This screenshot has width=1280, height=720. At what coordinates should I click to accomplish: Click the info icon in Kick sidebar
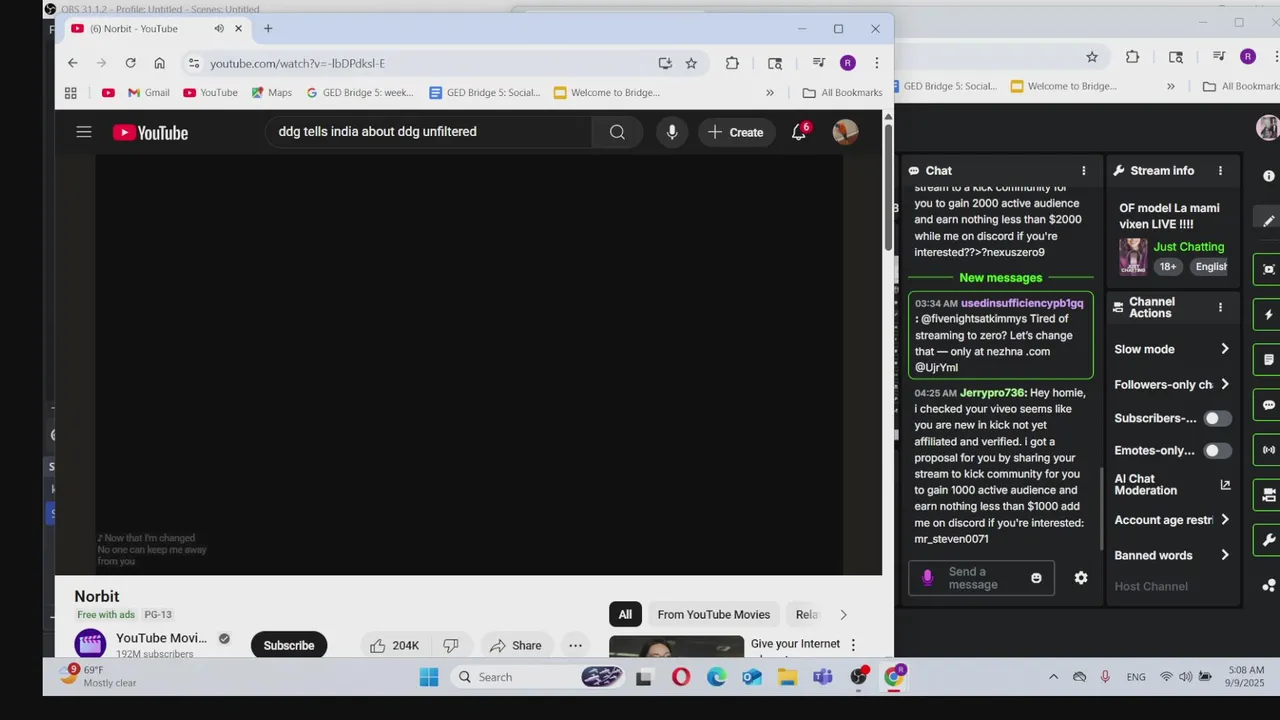tap(1269, 176)
